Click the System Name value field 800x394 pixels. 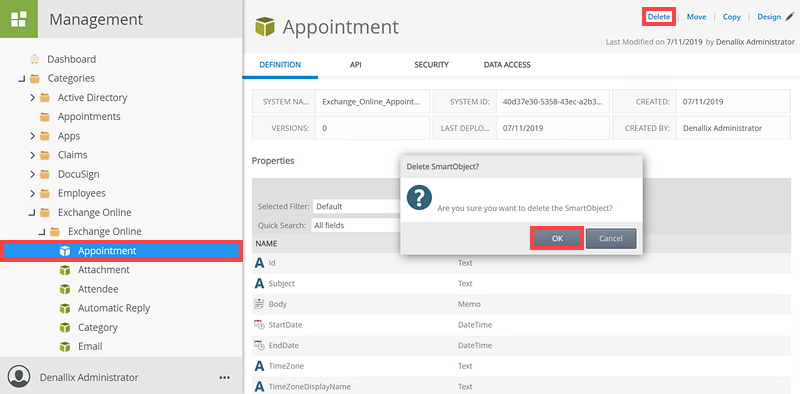click(x=372, y=102)
